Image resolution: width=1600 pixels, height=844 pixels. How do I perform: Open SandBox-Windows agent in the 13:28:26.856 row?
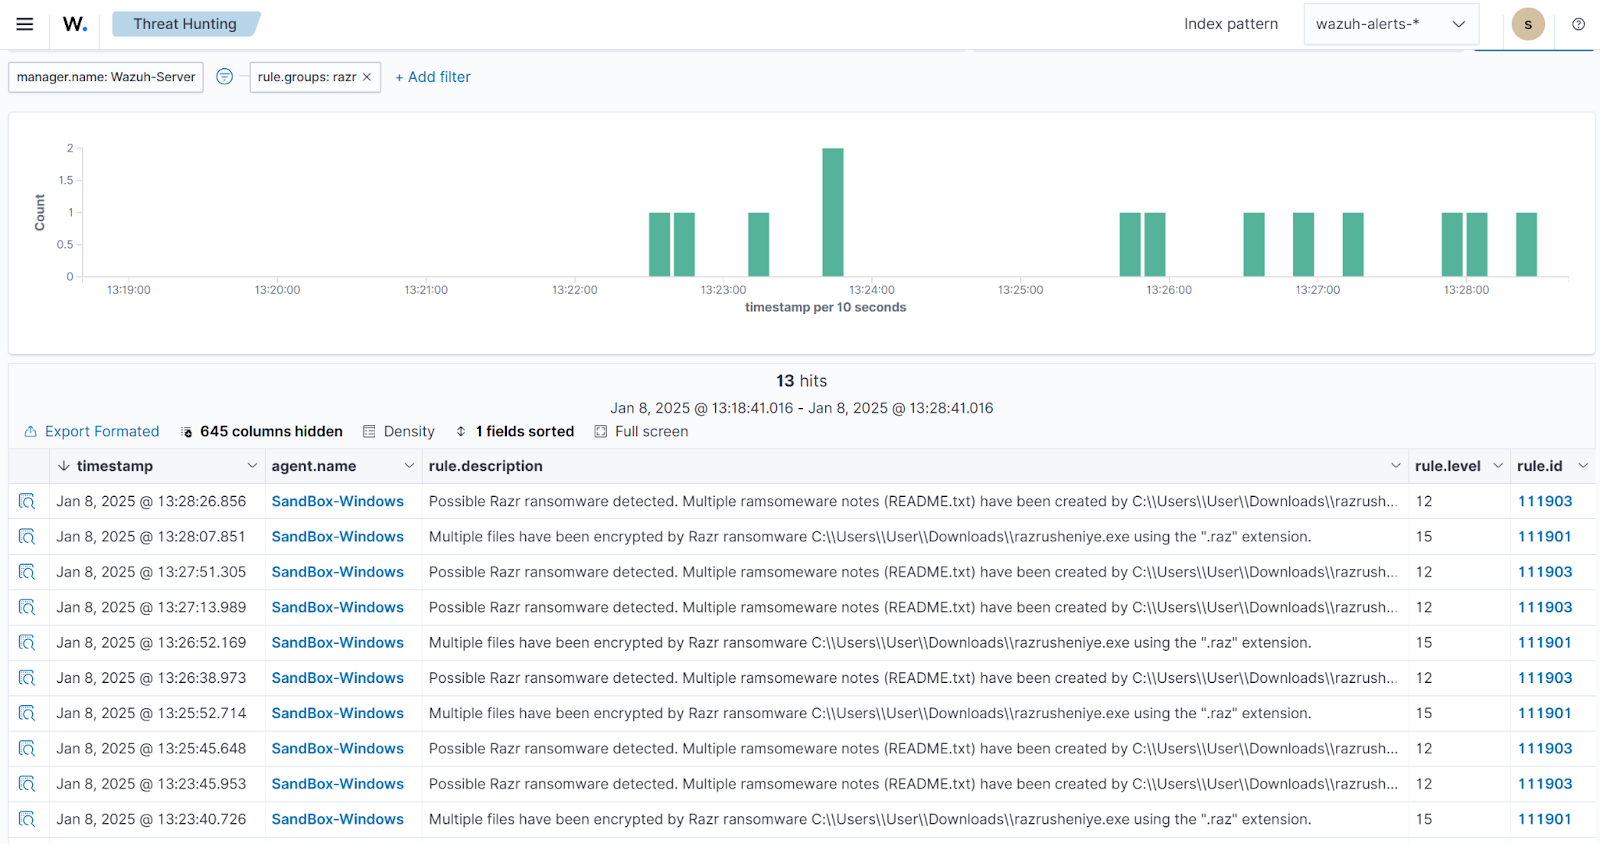[338, 501]
